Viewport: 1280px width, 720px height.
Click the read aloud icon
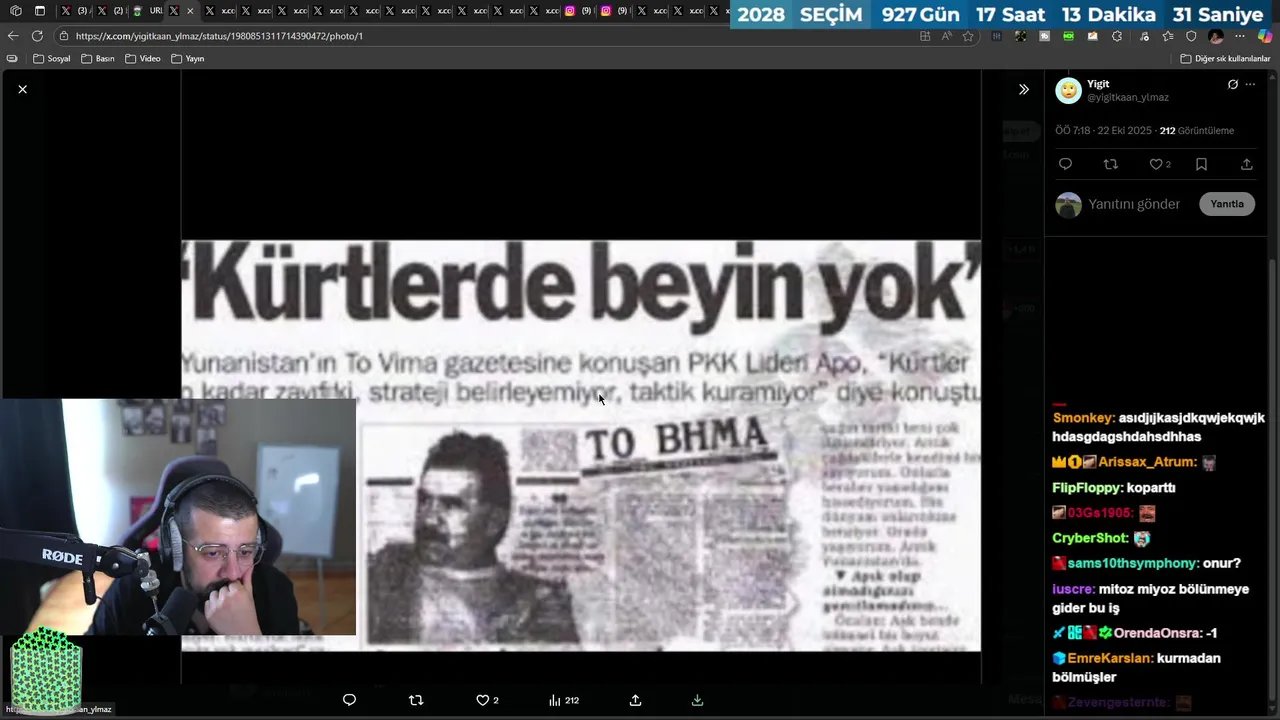tap(946, 36)
